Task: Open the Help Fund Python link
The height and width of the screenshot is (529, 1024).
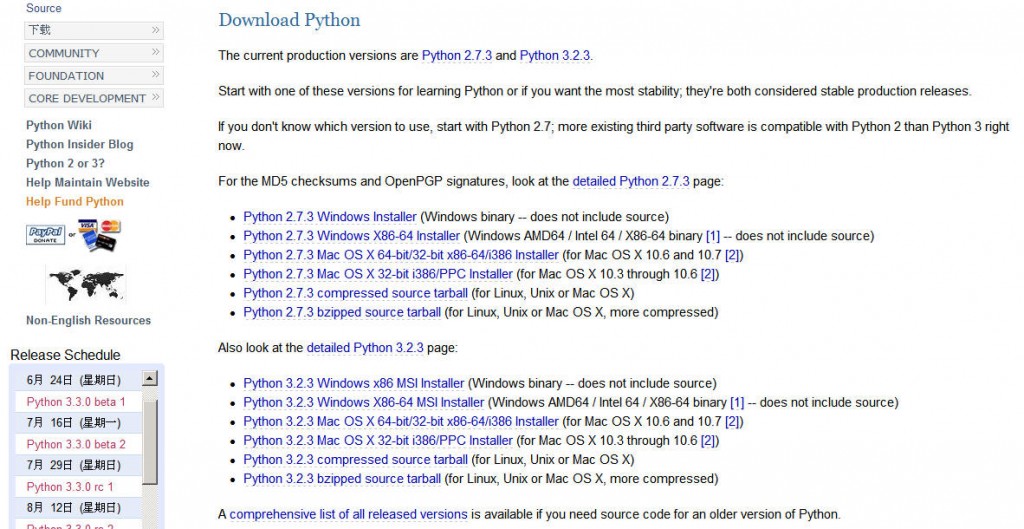Action: point(74,201)
